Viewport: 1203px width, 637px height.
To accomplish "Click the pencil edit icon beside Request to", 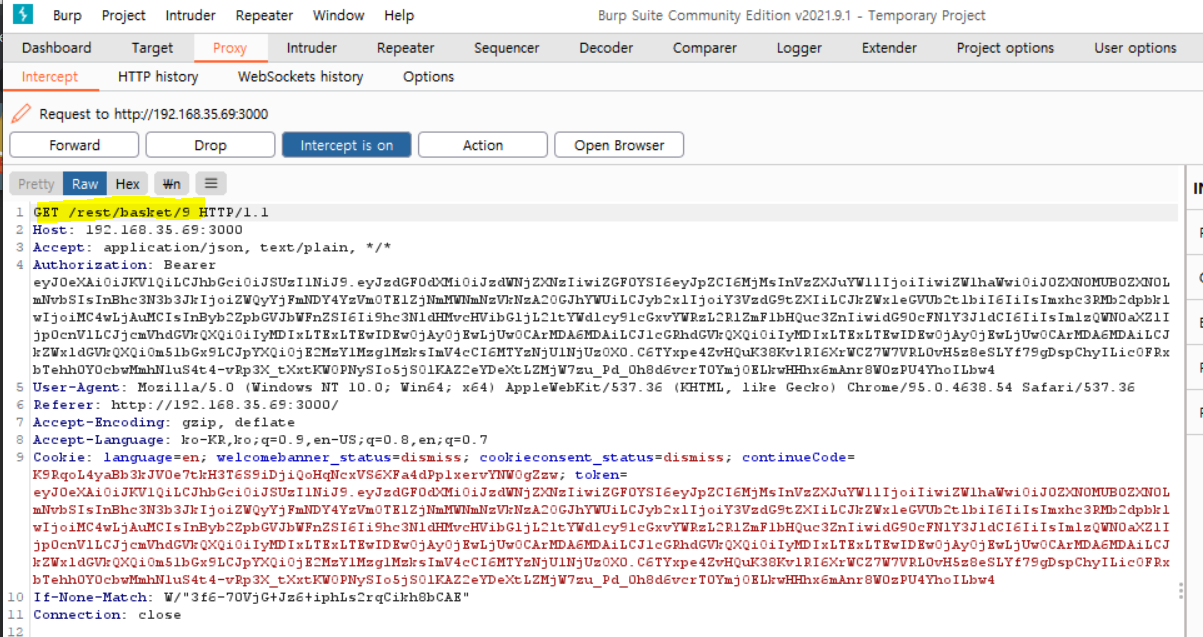I will click(21, 114).
